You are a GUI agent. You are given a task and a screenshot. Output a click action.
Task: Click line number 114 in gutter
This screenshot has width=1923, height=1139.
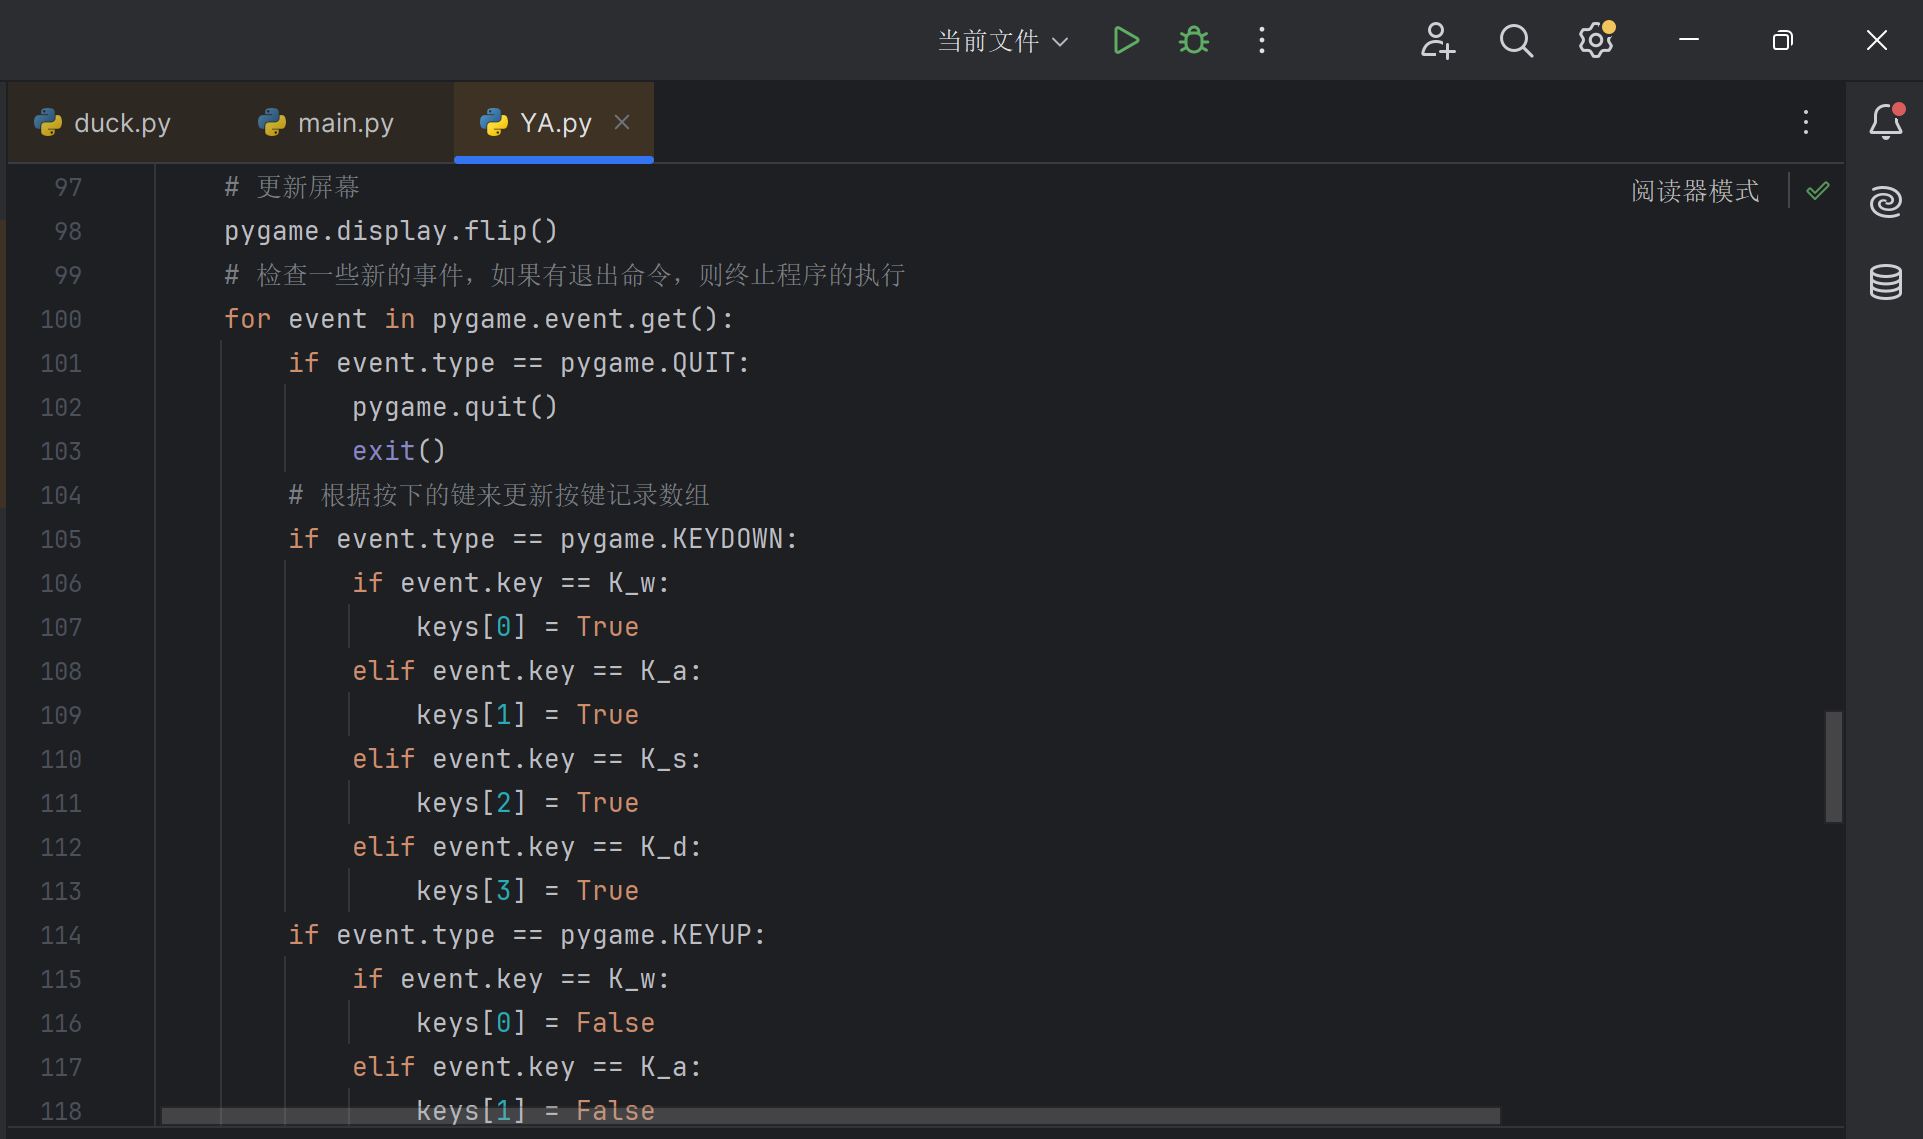point(61,935)
